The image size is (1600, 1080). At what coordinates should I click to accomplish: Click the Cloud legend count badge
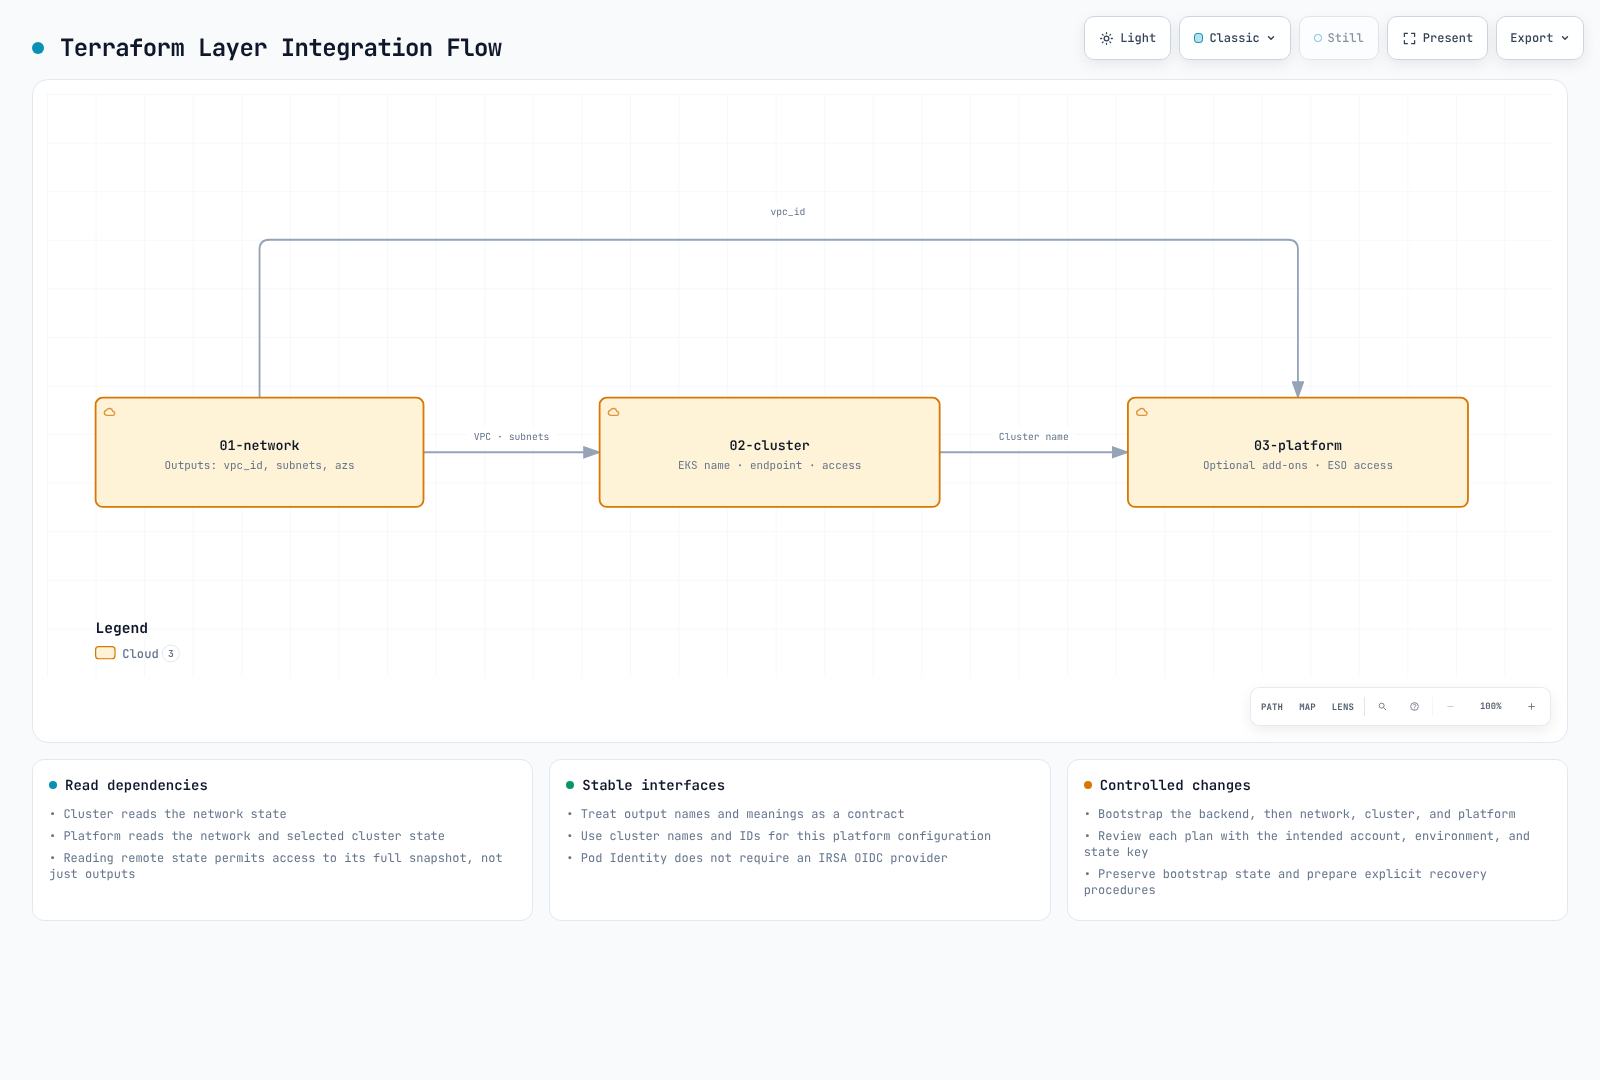pos(171,654)
